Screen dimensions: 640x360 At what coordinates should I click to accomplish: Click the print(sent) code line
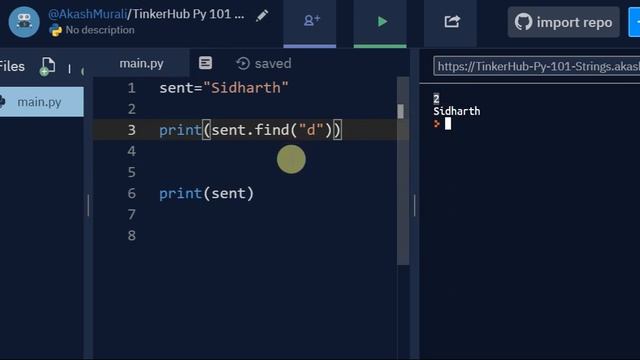(207, 193)
